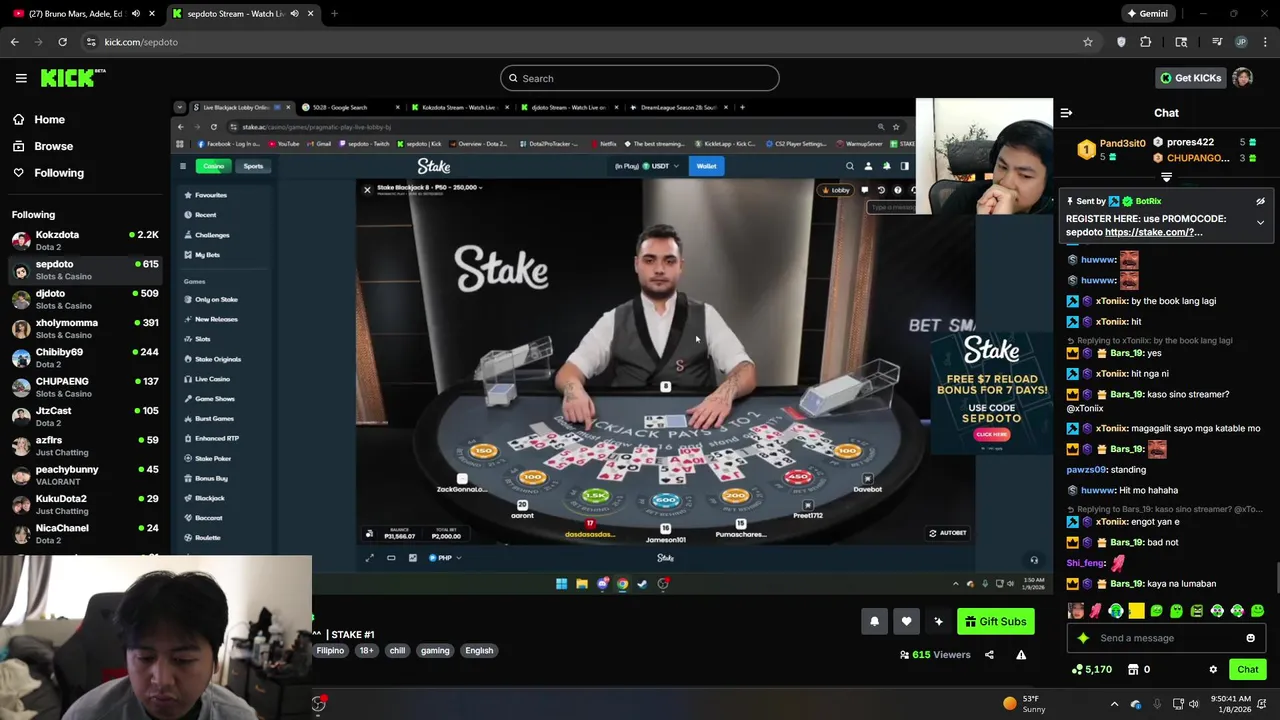1280x720 pixels.
Task: Open KukuDota2 channel in Following list
Action: tap(85, 504)
